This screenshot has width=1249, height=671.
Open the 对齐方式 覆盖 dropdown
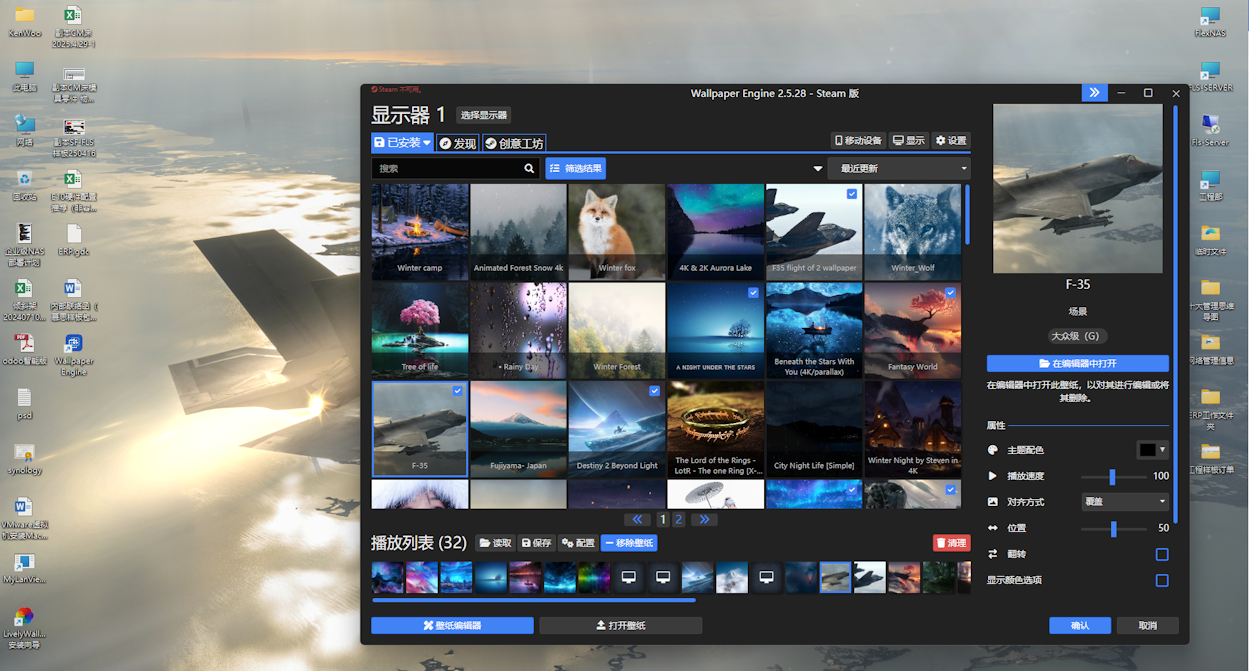tap(1125, 502)
